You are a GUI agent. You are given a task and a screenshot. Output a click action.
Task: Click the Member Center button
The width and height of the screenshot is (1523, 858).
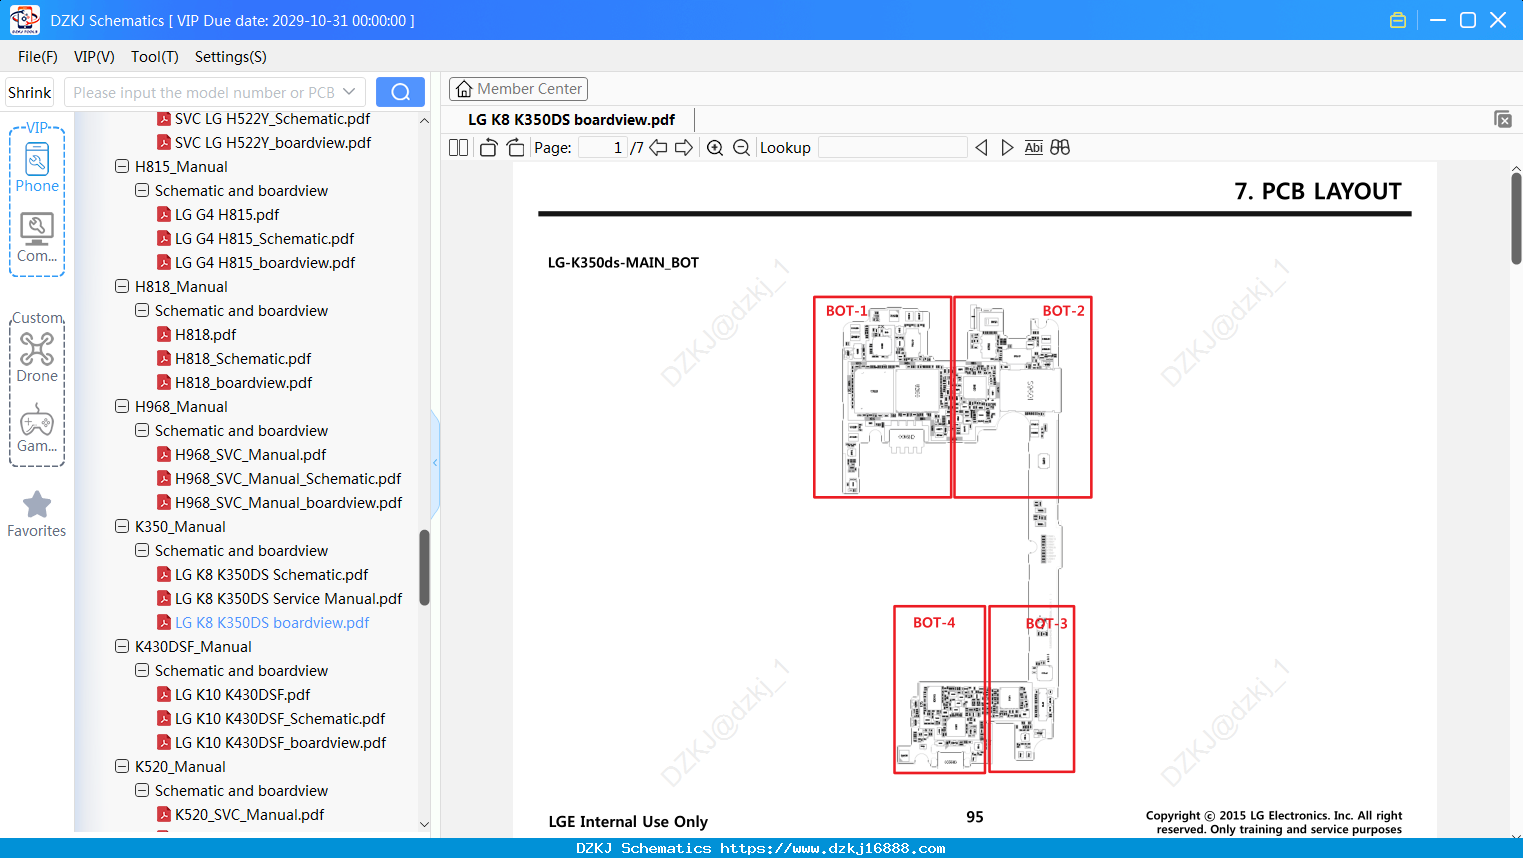pos(518,89)
